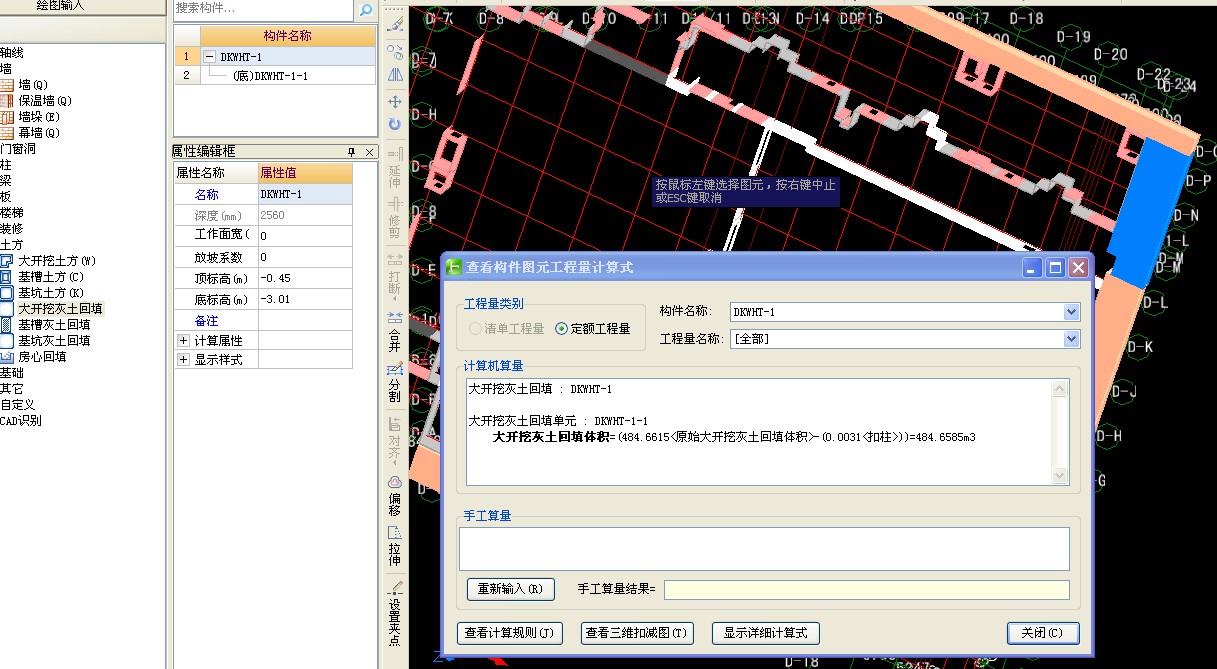This screenshot has width=1217, height=669.
Task: Open the 装修 category
Action: 12,229
